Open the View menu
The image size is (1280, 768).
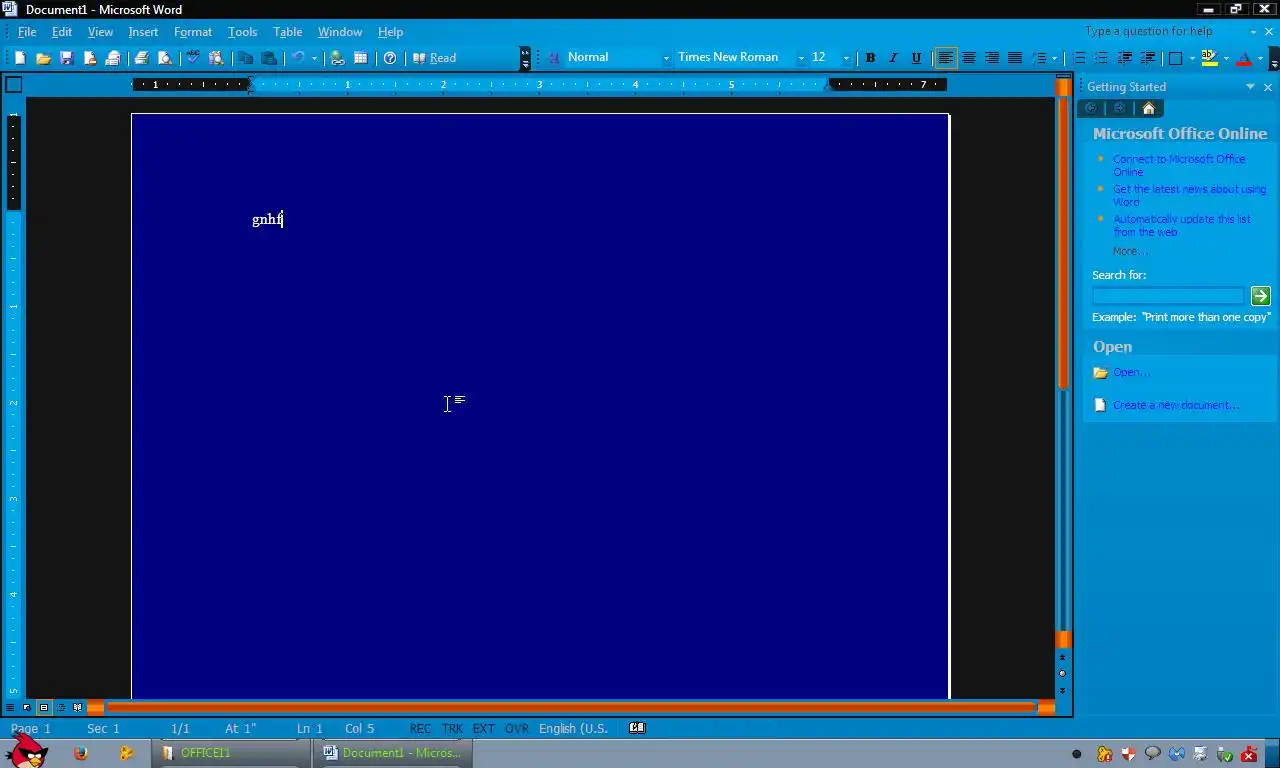click(x=100, y=32)
